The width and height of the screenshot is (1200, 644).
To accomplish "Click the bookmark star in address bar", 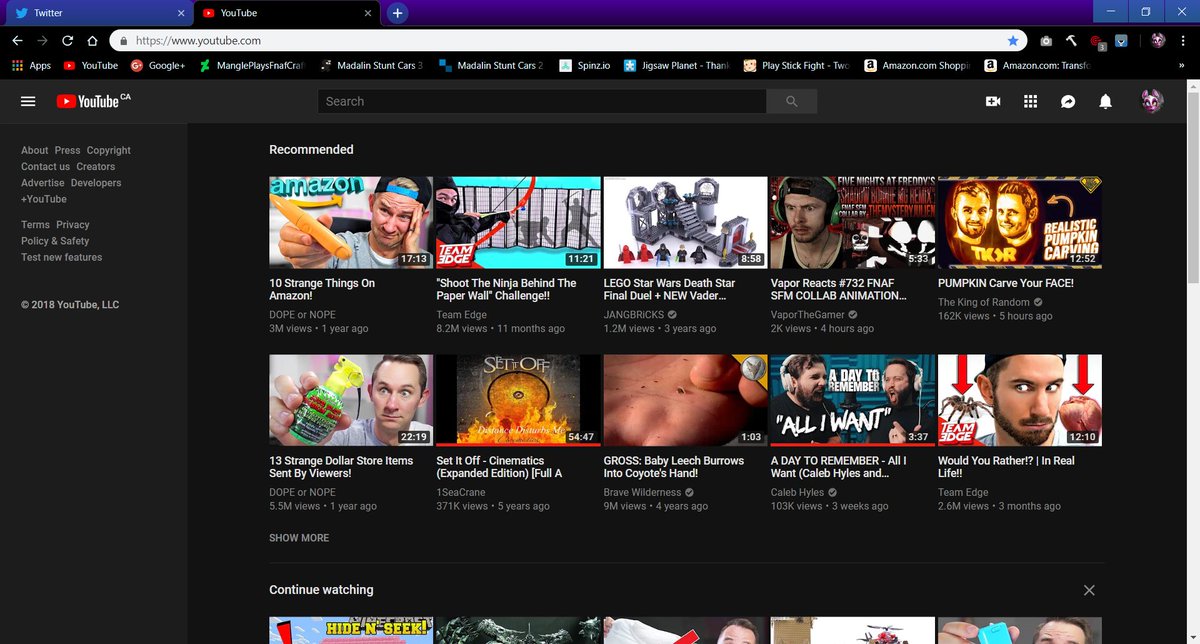I will [x=1013, y=41].
